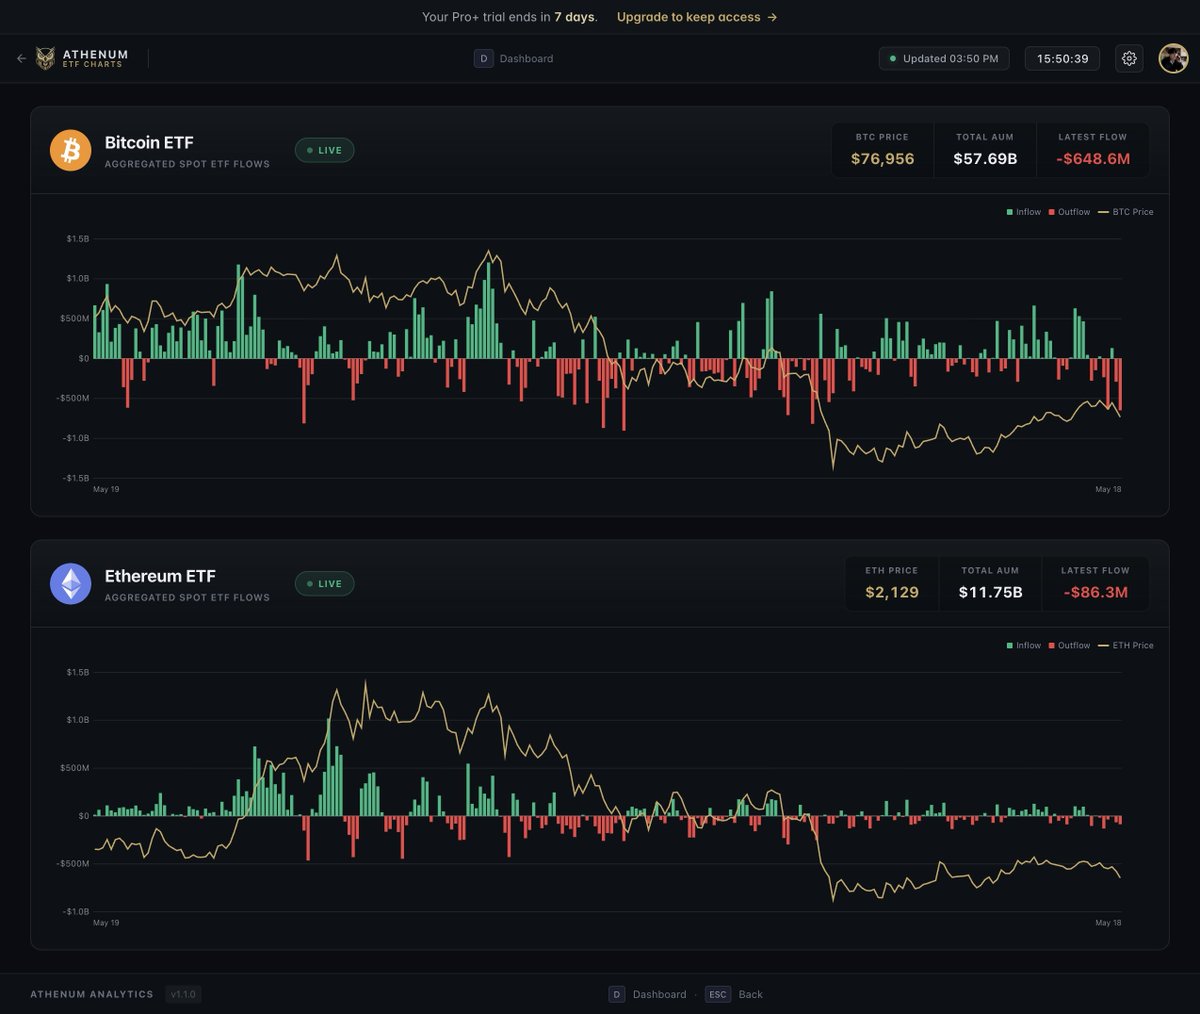1200x1014 pixels.
Task: Click the Updated 03:50 PM status pill
Action: coord(944,58)
